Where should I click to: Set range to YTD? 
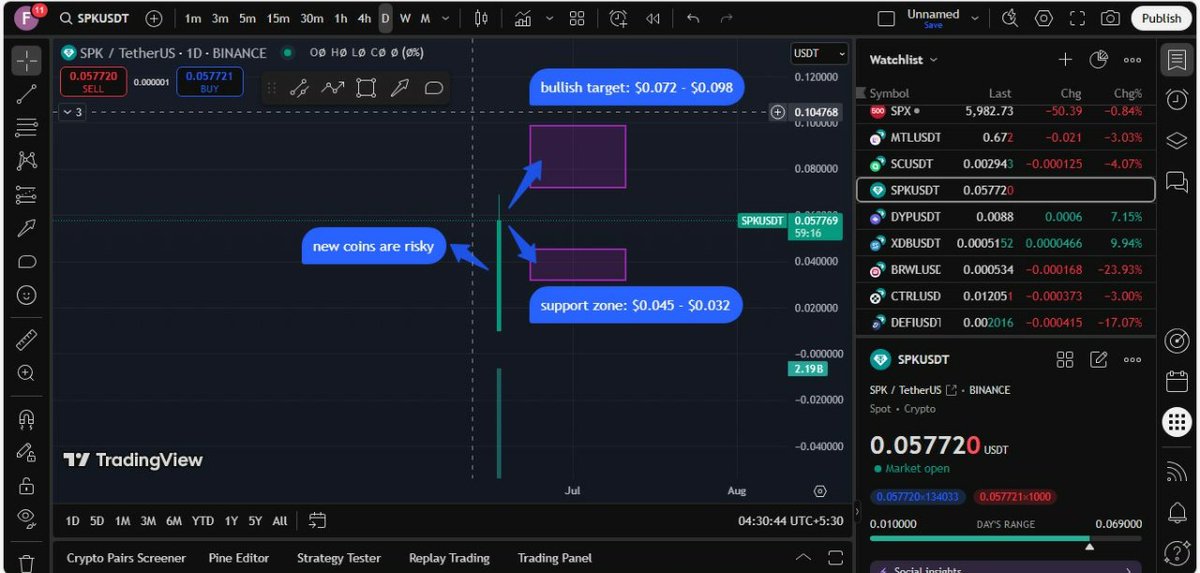click(203, 521)
